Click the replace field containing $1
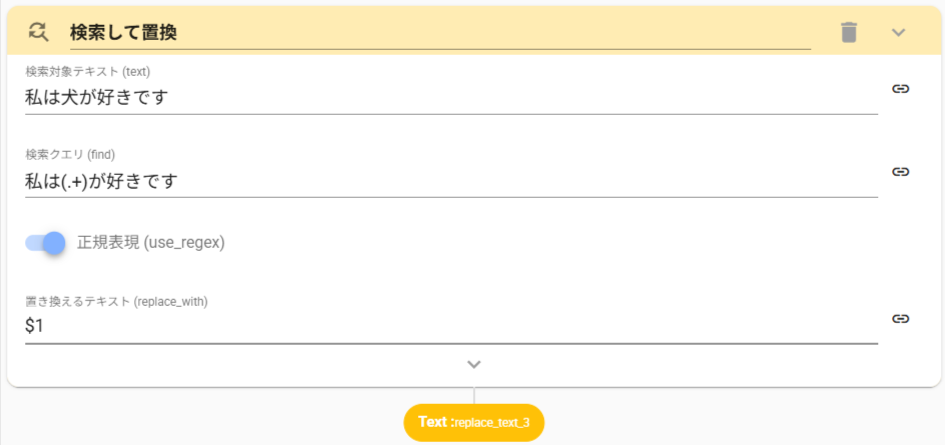 450,326
